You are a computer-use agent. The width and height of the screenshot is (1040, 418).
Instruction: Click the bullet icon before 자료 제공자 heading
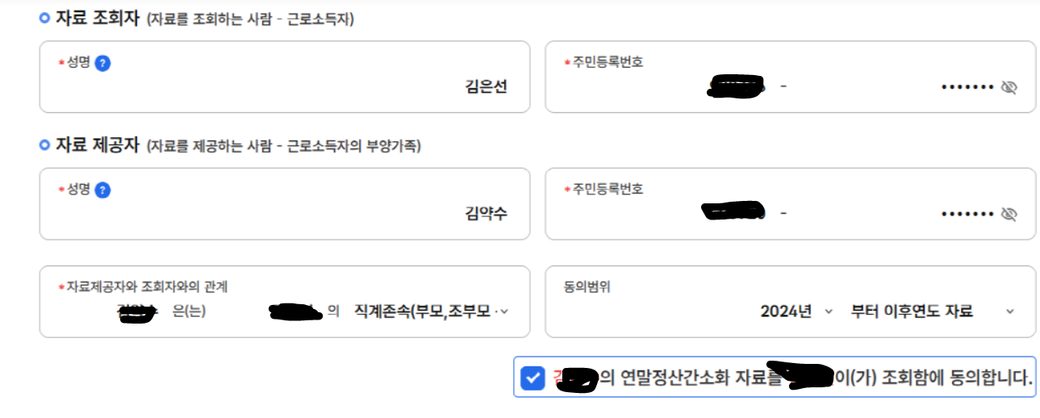pyautogui.click(x=44, y=146)
